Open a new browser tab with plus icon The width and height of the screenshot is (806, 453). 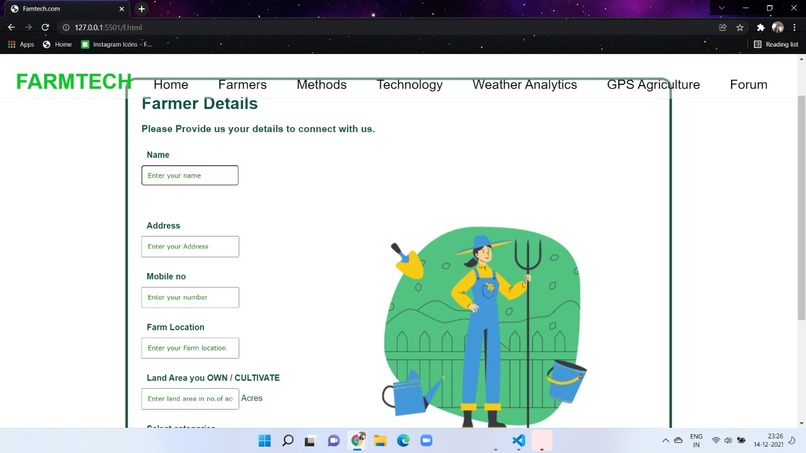pyautogui.click(x=141, y=9)
